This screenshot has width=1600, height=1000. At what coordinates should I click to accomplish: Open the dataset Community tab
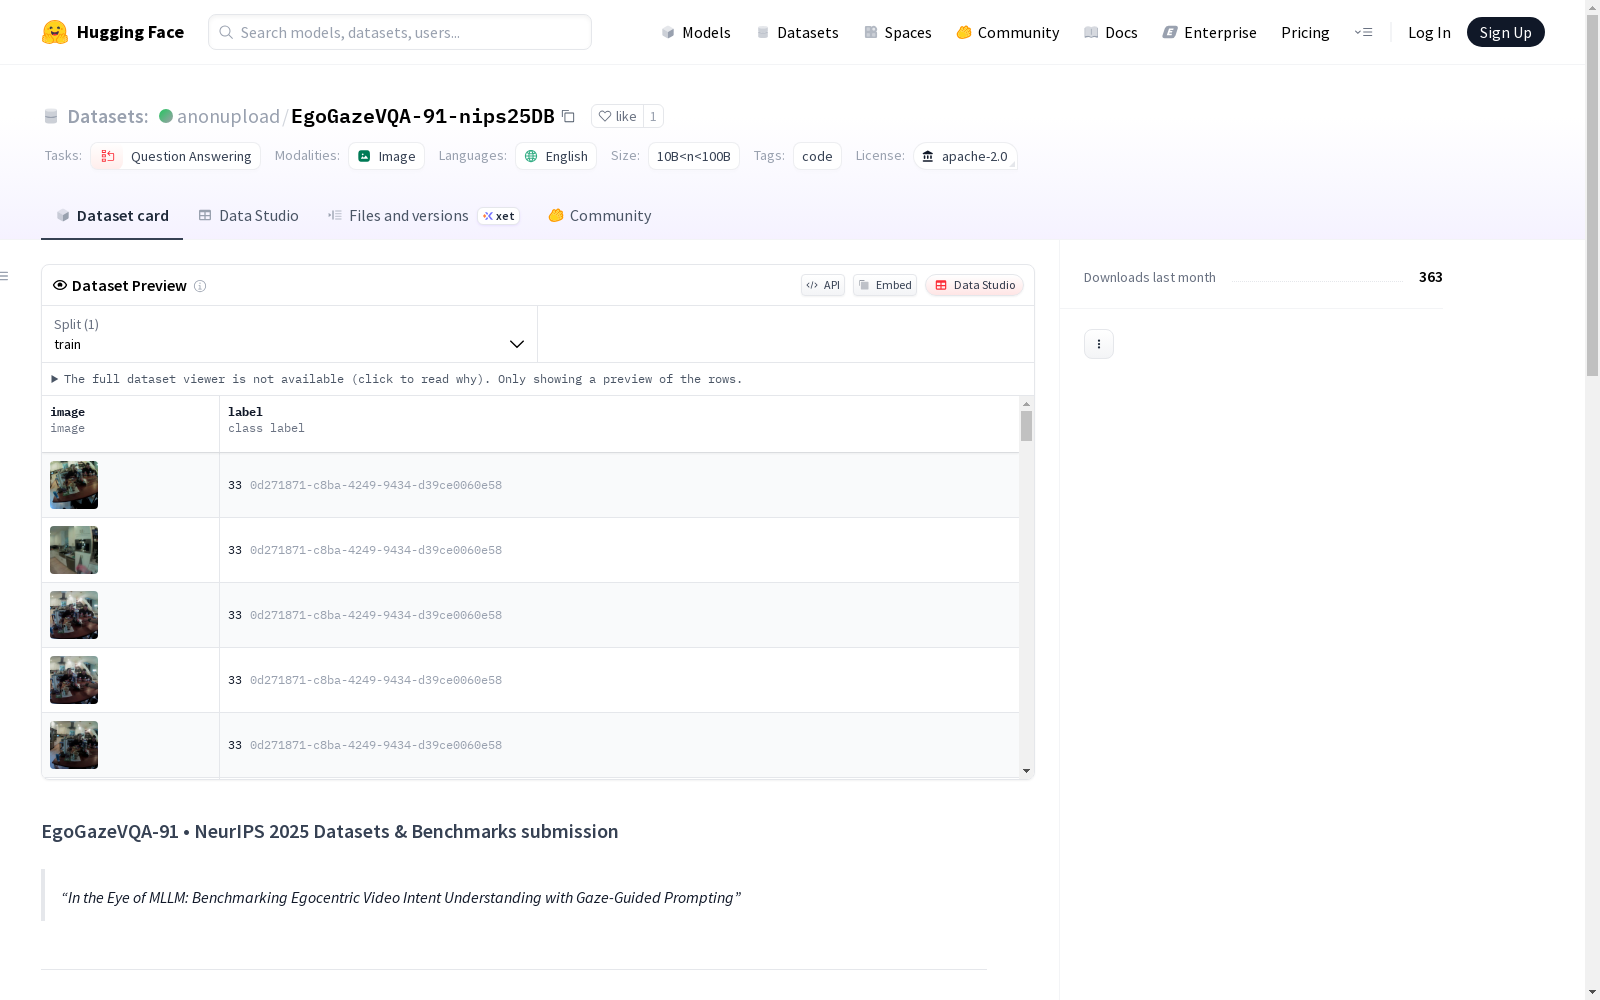600,216
